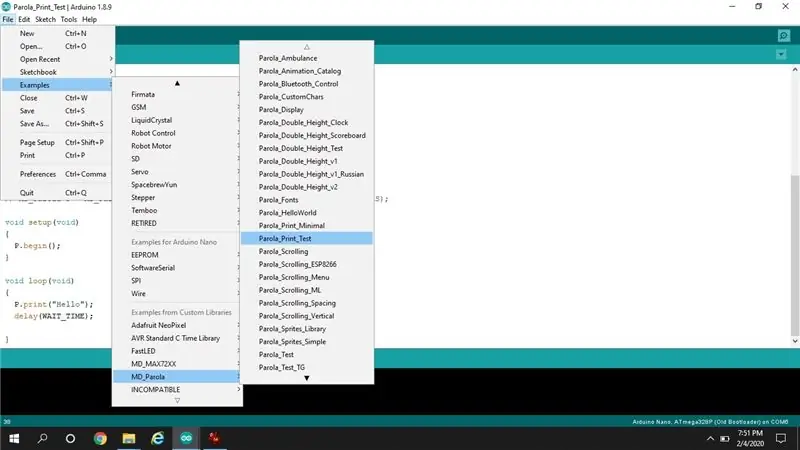The image size is (800, 450).
Task: Select the Examples menu entry
Action: 58,85
